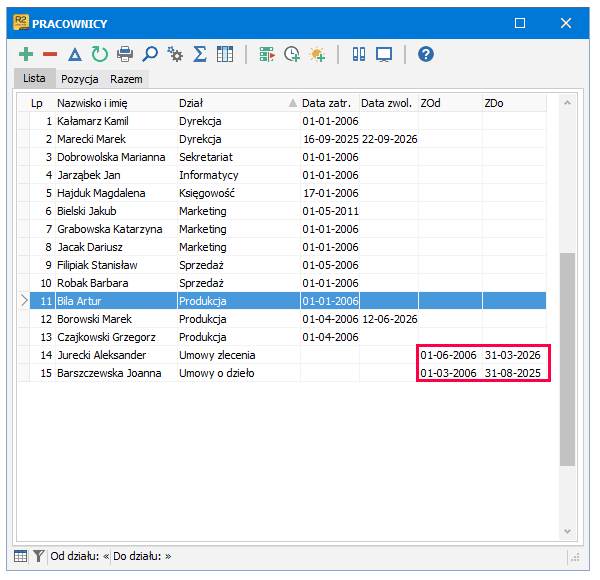This screenshot has height=580, width=600.
Task: Select row Filipiak Stanisław
Action: tap(282, 265)
